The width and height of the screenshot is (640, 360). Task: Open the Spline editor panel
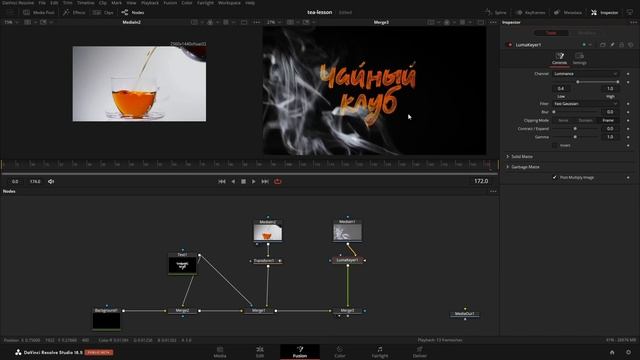point(496,13)
